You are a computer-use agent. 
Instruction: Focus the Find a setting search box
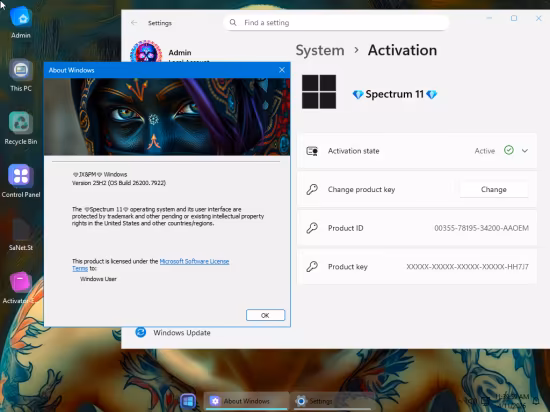coord(336,23)
